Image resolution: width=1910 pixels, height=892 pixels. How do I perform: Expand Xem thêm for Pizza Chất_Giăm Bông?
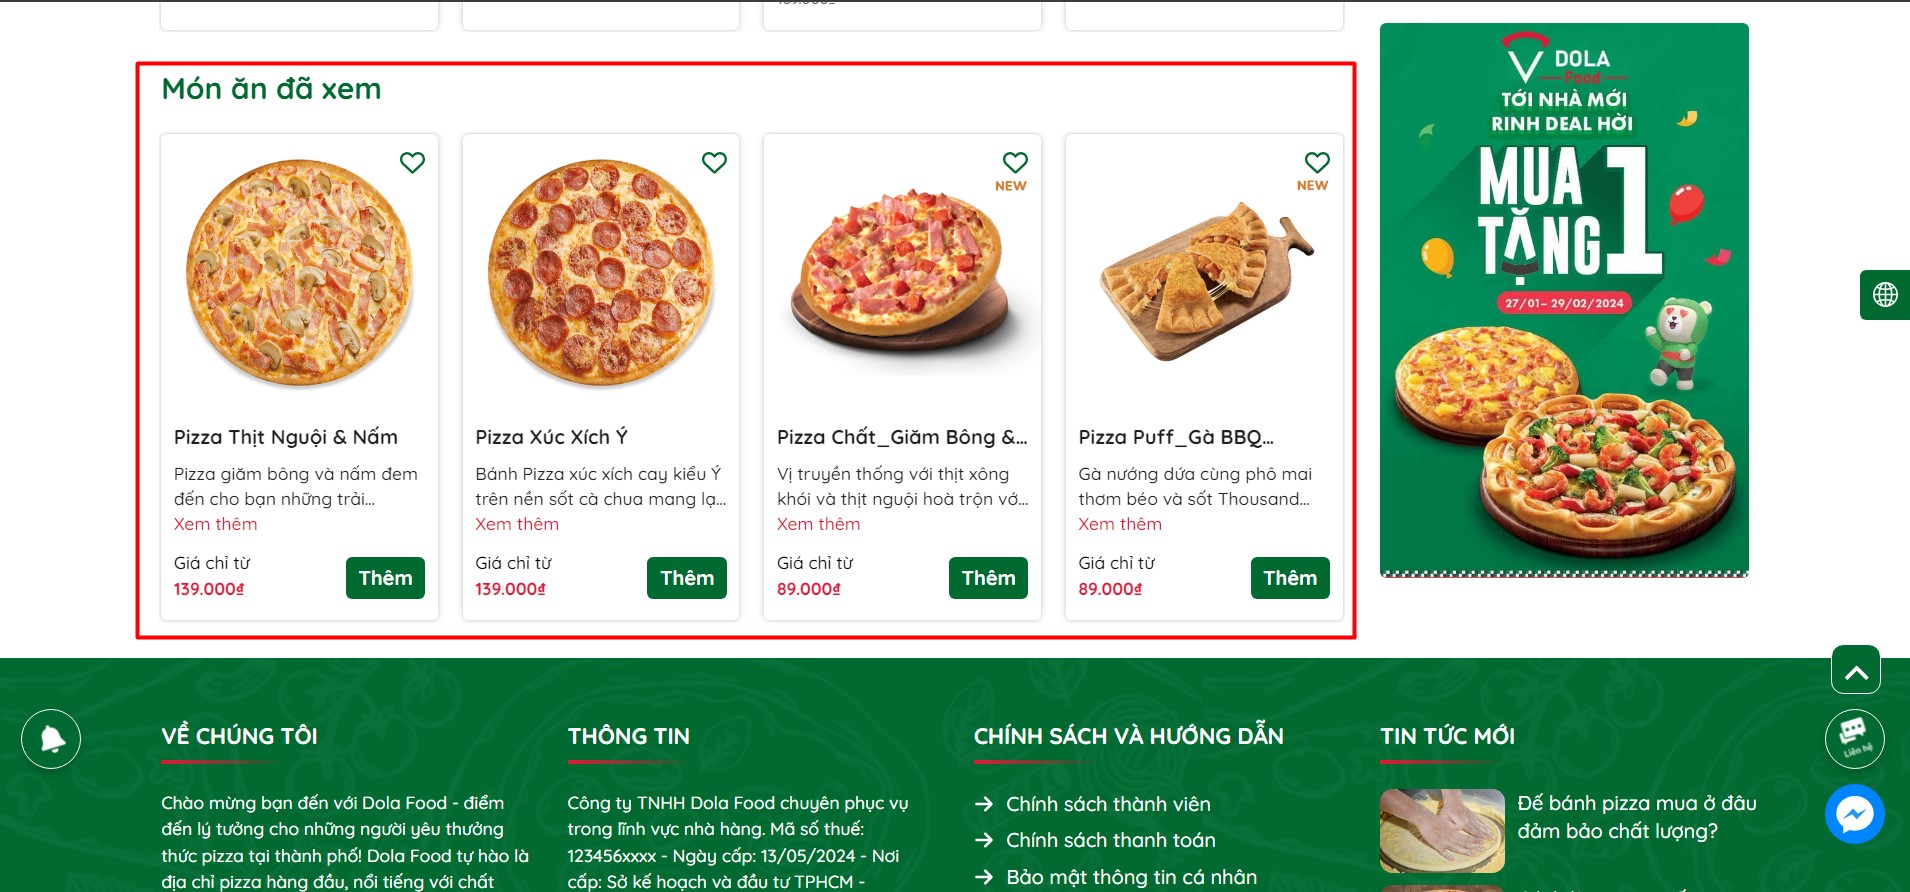818,524
